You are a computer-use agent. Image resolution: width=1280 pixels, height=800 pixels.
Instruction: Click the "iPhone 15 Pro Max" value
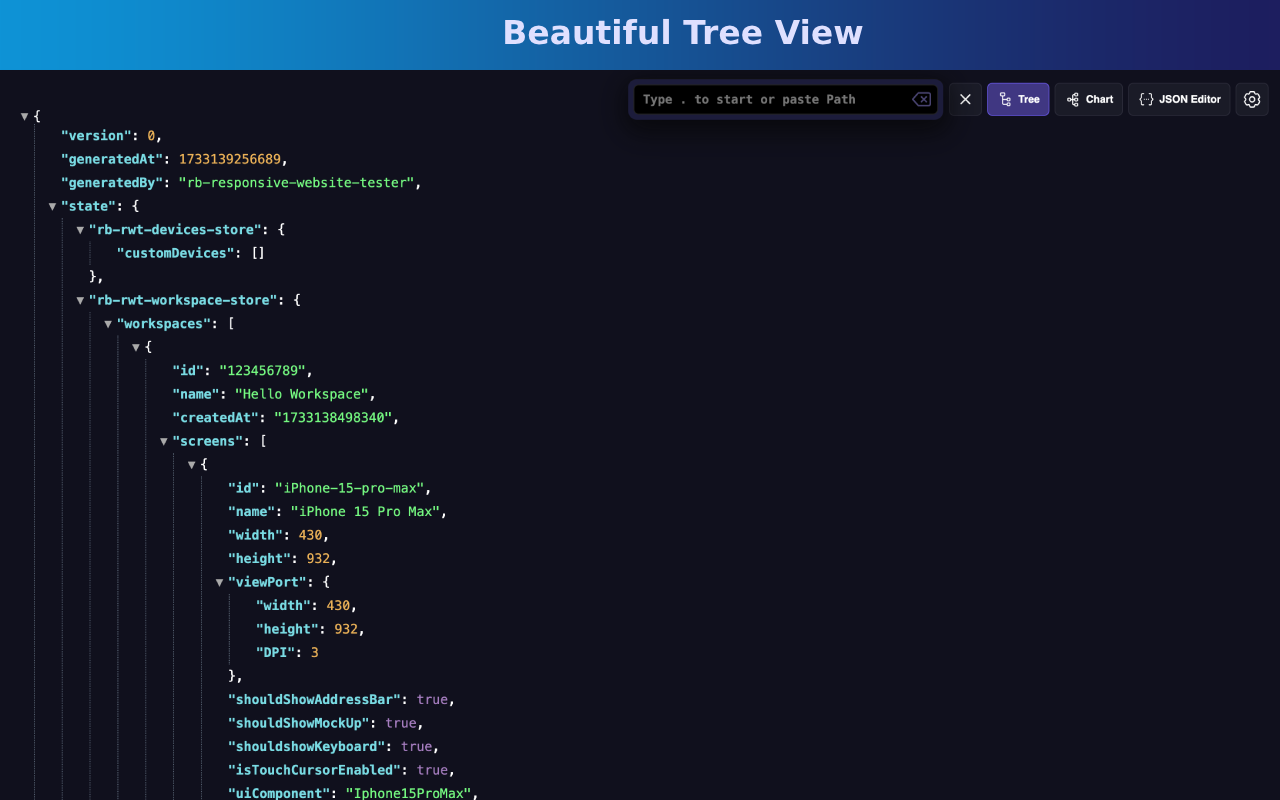364,511
